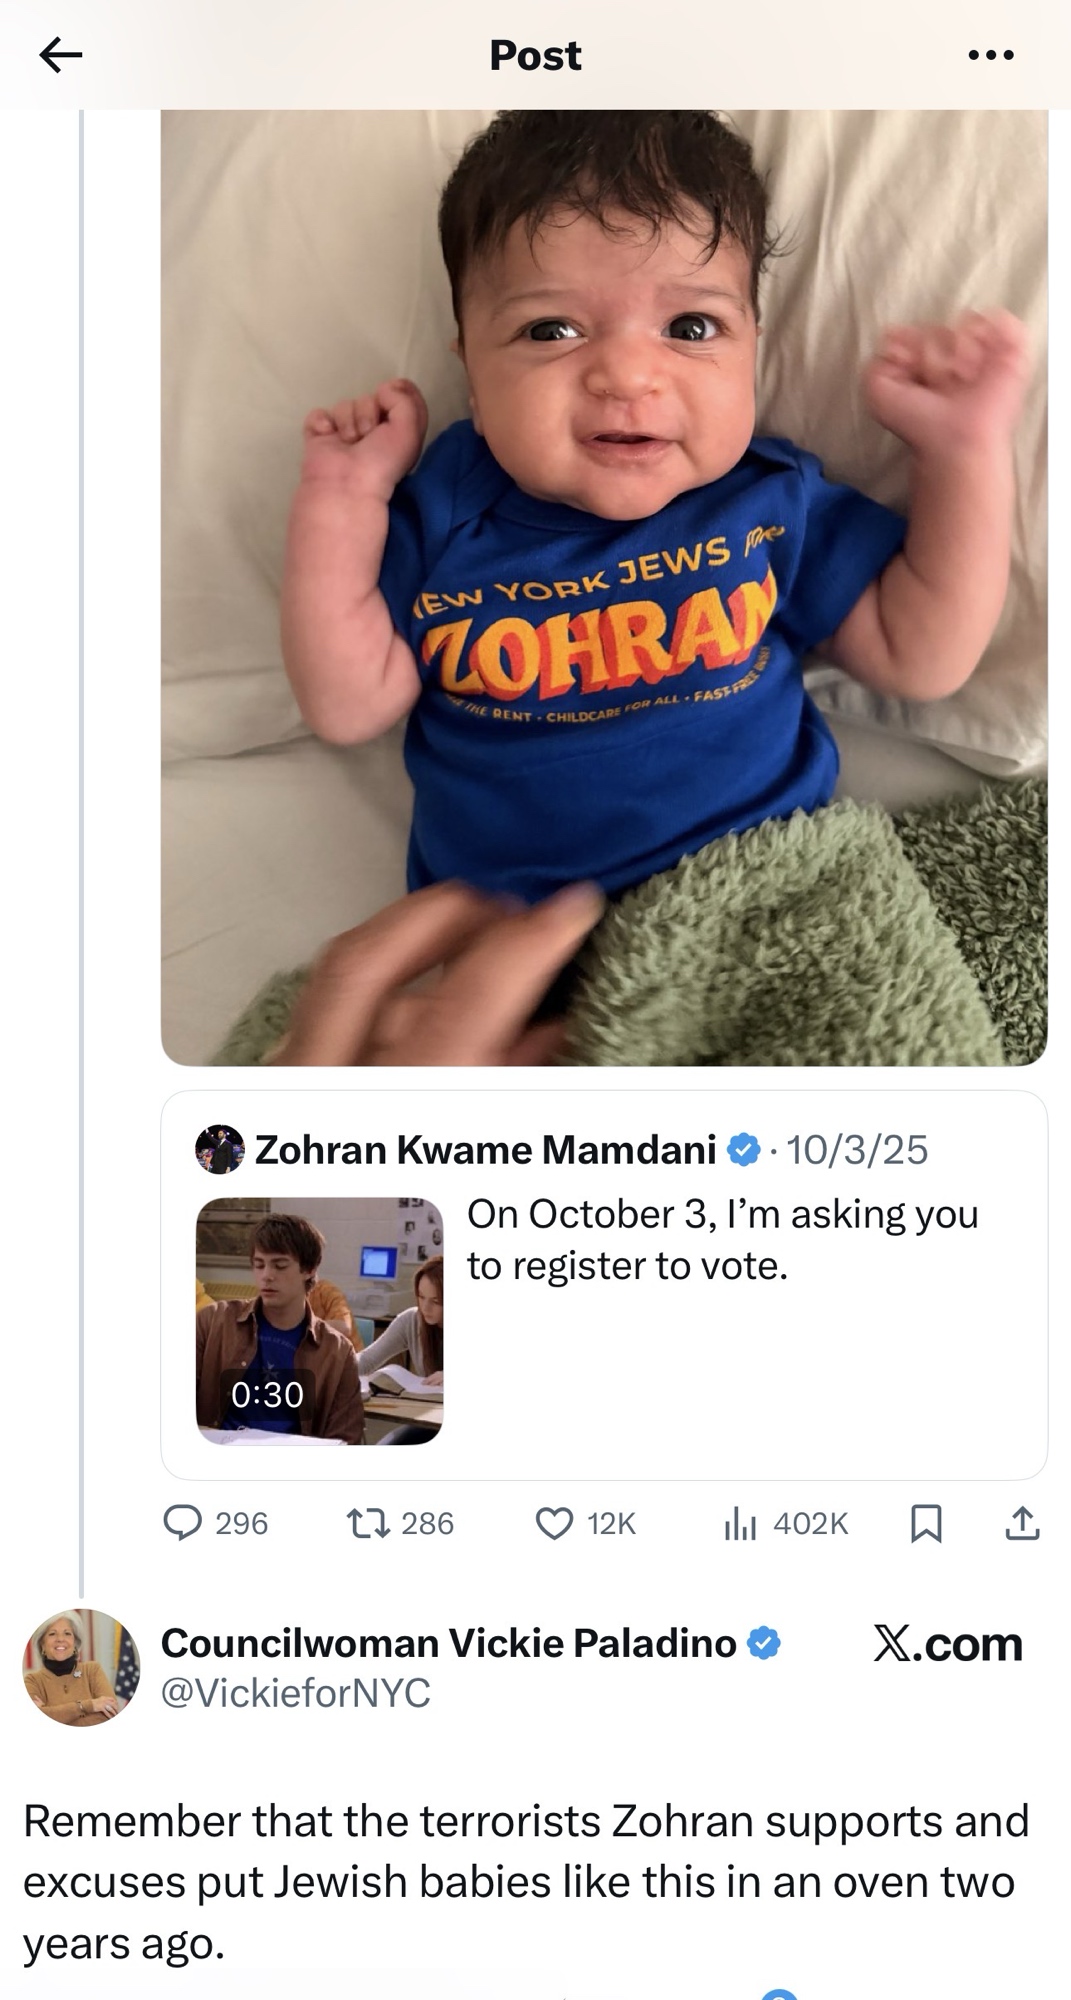
Task: Tap the Councilwoman Vickie Paladino display name
Action: click(448, 1643)
